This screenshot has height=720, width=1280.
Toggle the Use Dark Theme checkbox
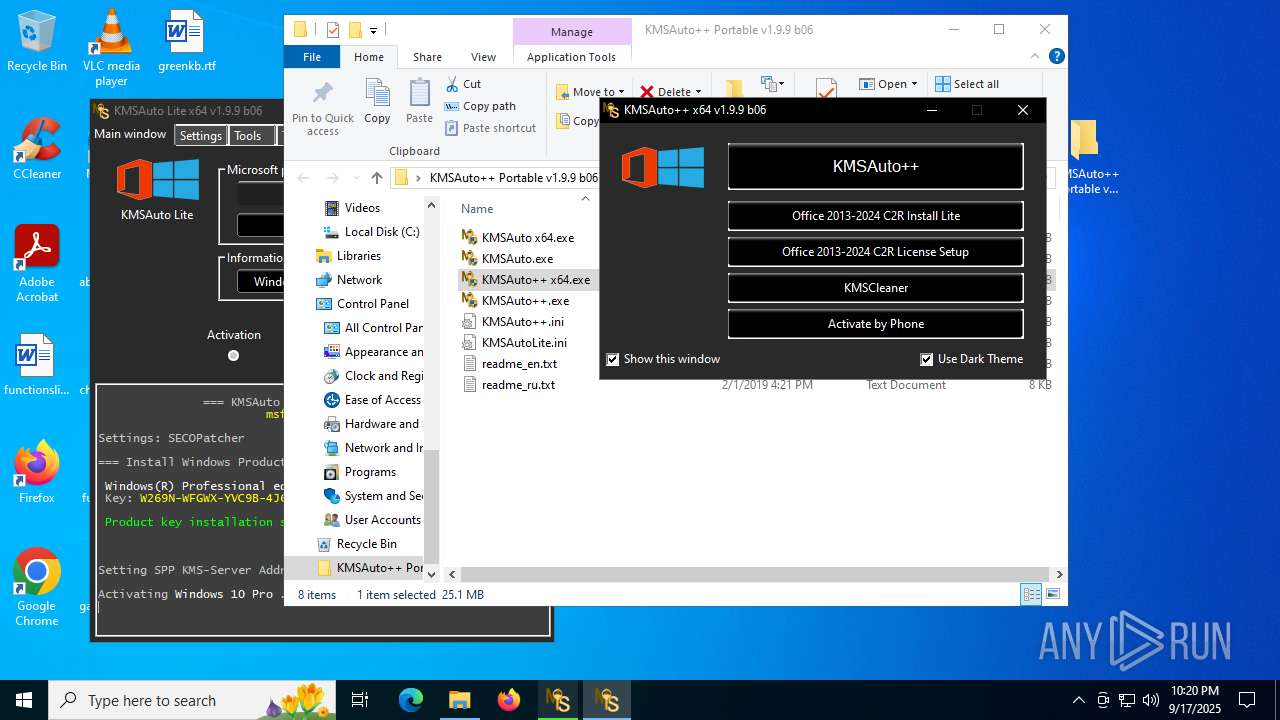pyautogui.click(x=927, y=359)
